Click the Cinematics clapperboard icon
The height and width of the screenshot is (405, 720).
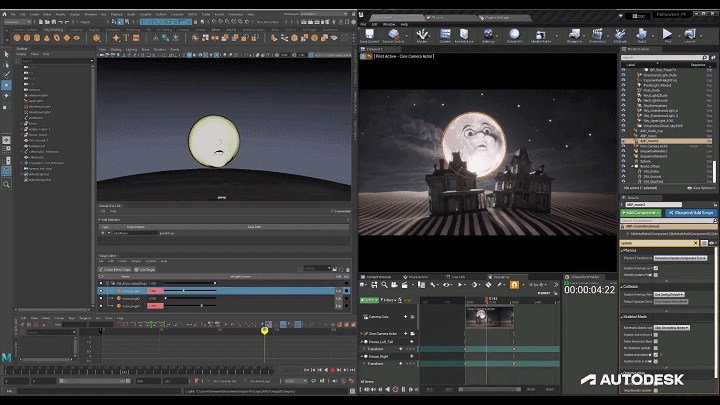click(x=597, y=34)
